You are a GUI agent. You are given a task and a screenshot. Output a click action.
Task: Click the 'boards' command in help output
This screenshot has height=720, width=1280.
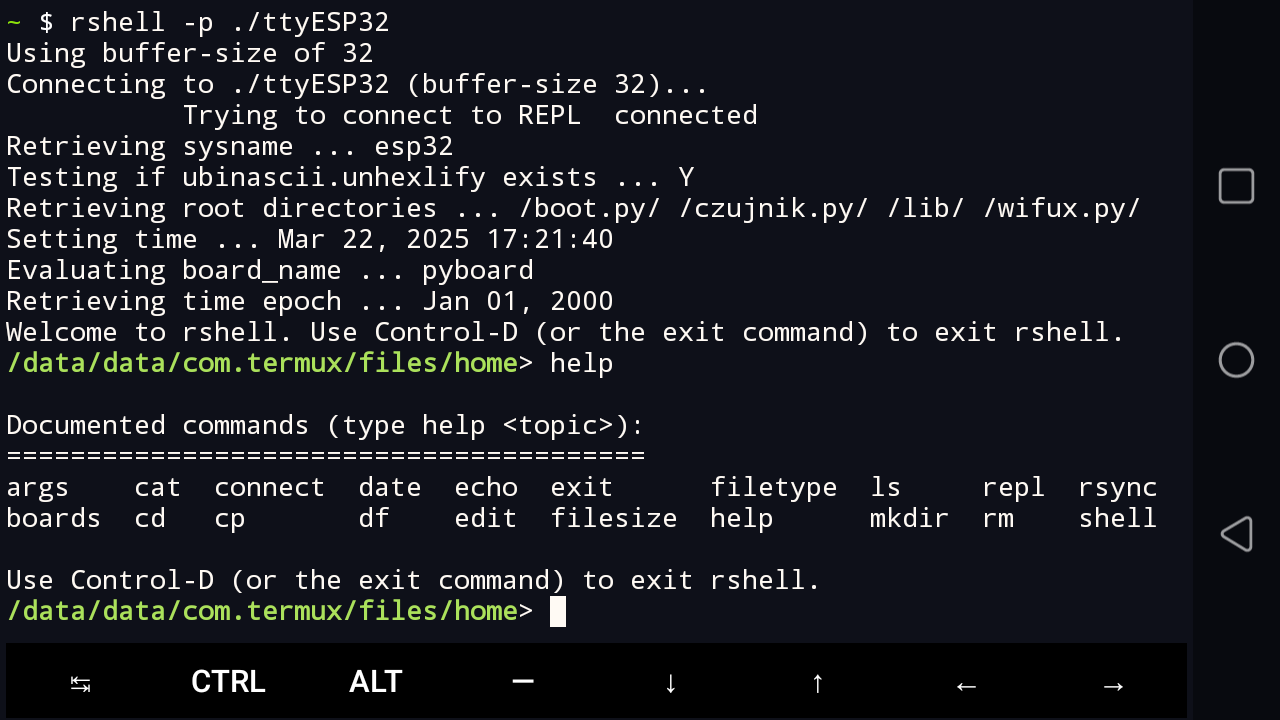(53, 518)
